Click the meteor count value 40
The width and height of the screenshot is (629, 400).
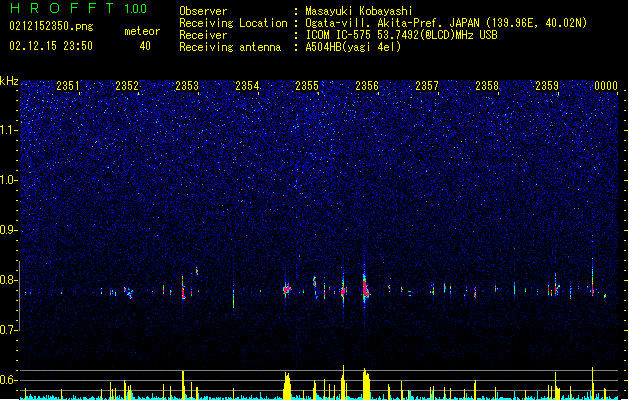[x=145, y=46]
